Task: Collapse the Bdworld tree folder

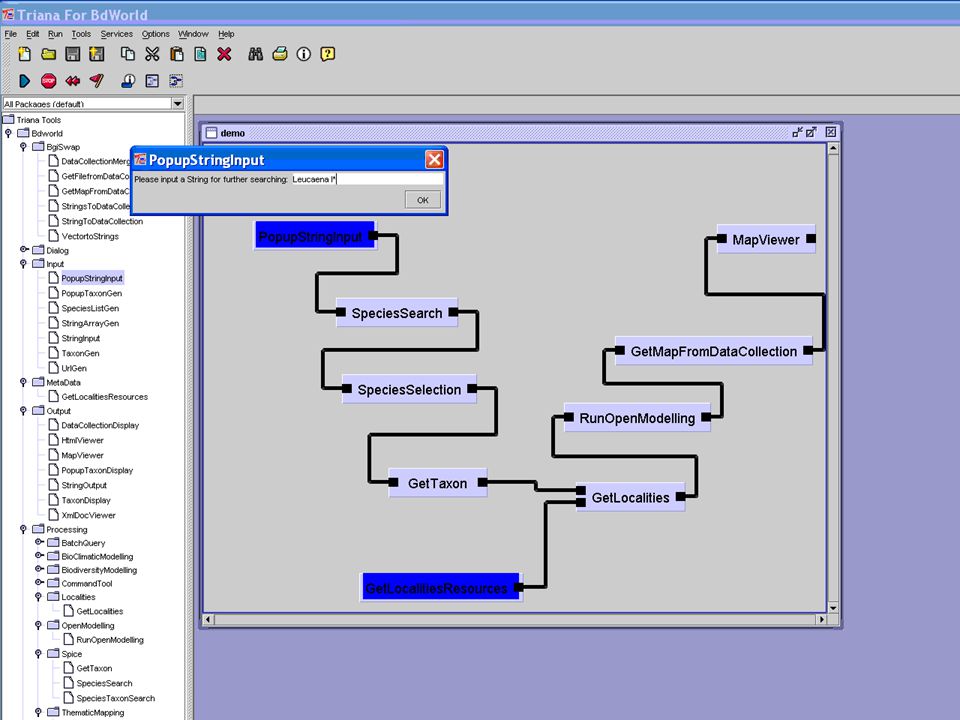Action: [9, 133]
